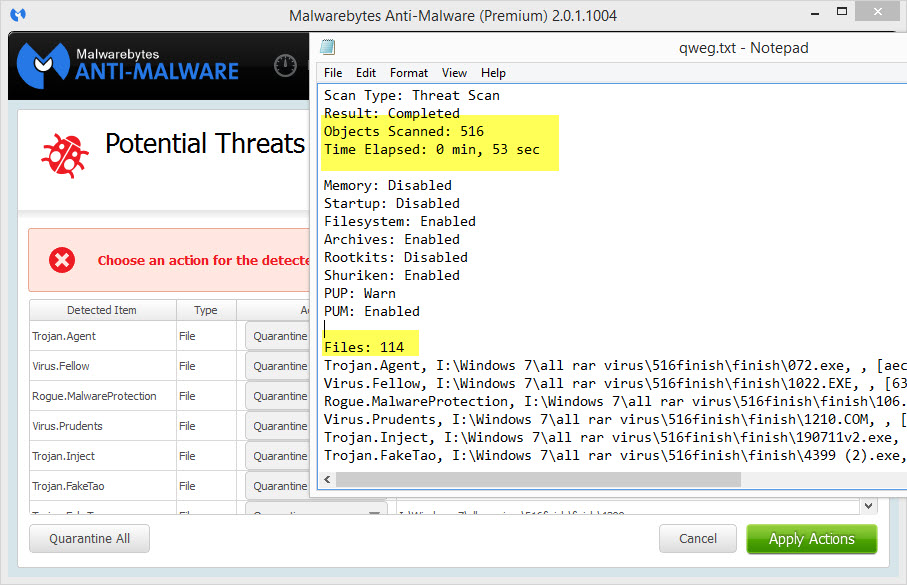Viewport: 907px width, 585px height.
Task: Open the Help menu in Notepad
Action: (x=493, y=73)
